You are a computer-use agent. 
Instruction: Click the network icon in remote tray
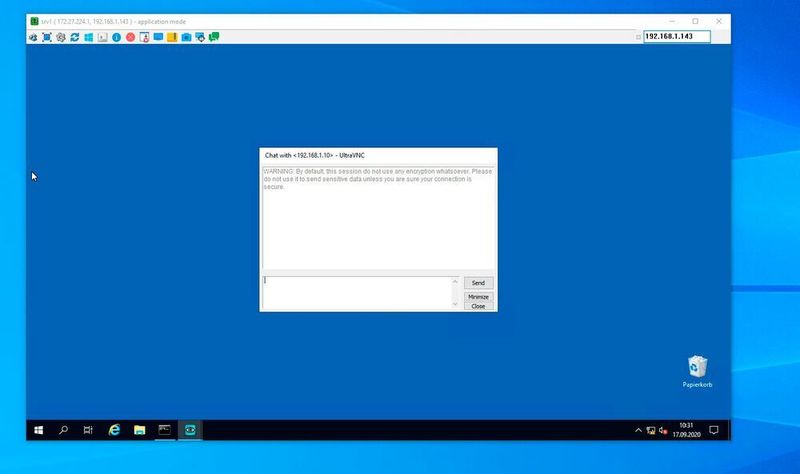tap(651, 430)
